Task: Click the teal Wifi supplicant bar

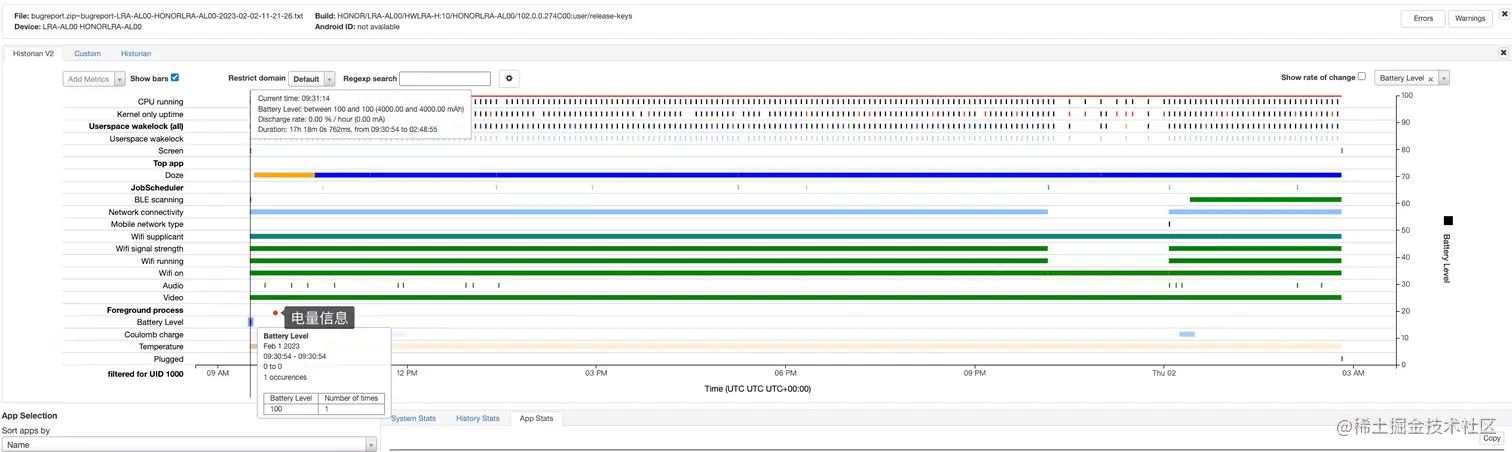Action: pos(795,237)
